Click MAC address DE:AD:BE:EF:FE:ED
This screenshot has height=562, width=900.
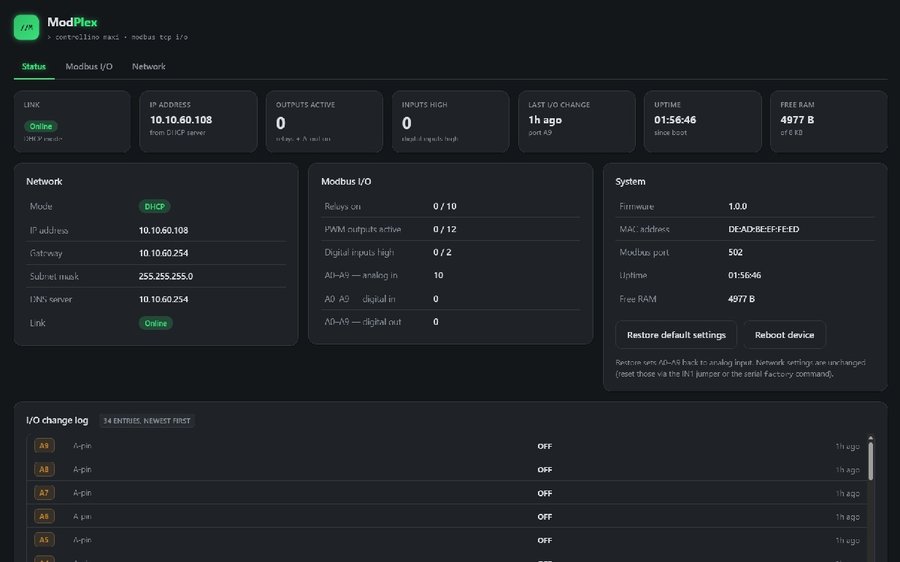763,229
